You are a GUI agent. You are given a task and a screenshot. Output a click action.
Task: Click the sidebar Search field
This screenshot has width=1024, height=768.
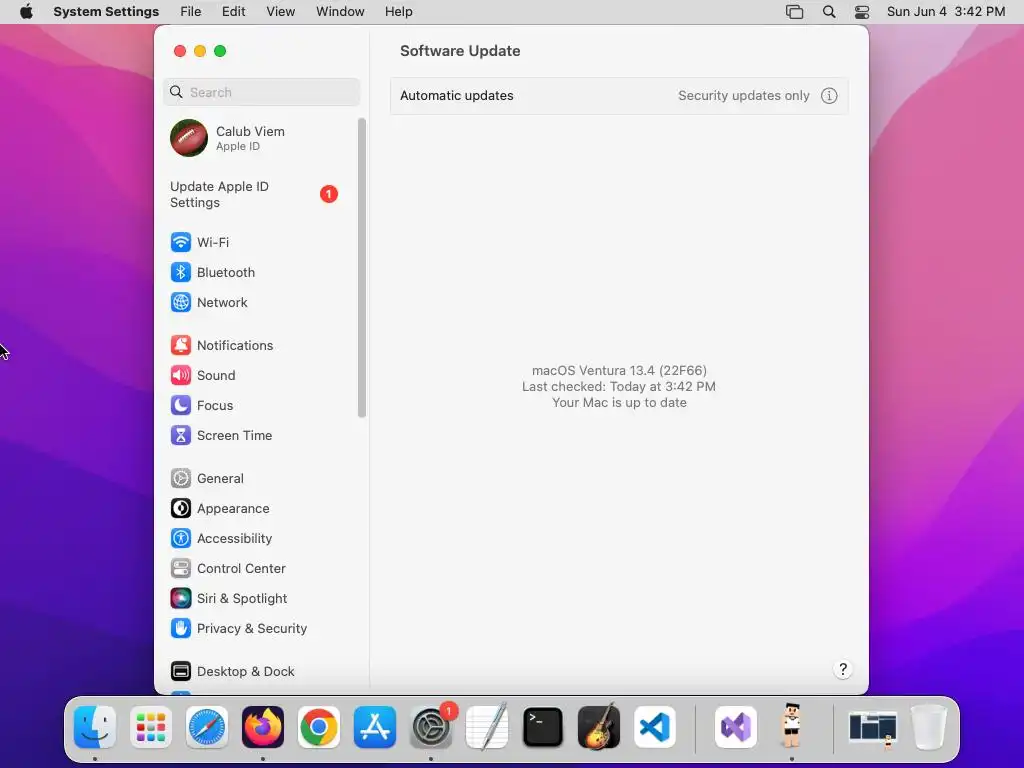(261, 92)
